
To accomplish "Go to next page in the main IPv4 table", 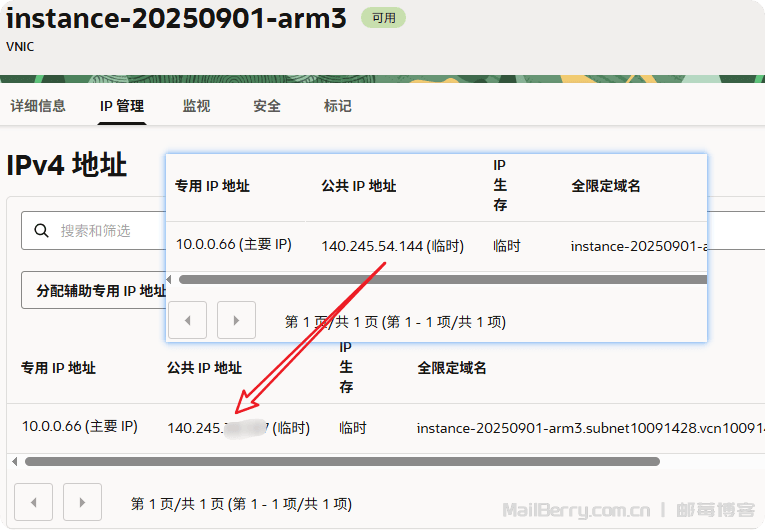I will coord(82,503).
